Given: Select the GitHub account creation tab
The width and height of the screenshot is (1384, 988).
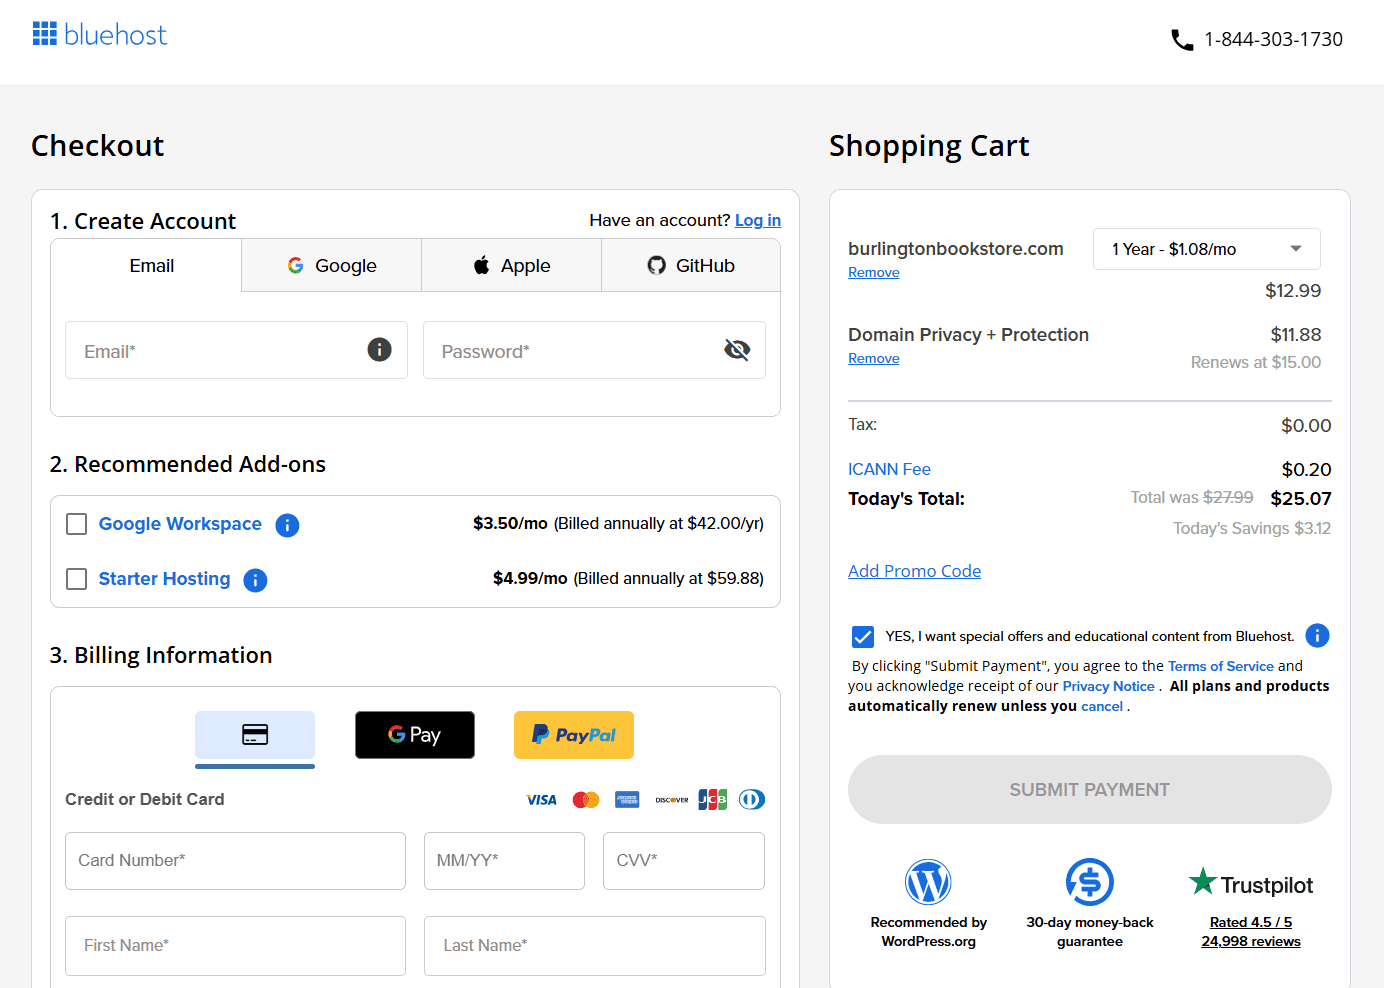Looking at the screenshot, I should coord(690,265).
